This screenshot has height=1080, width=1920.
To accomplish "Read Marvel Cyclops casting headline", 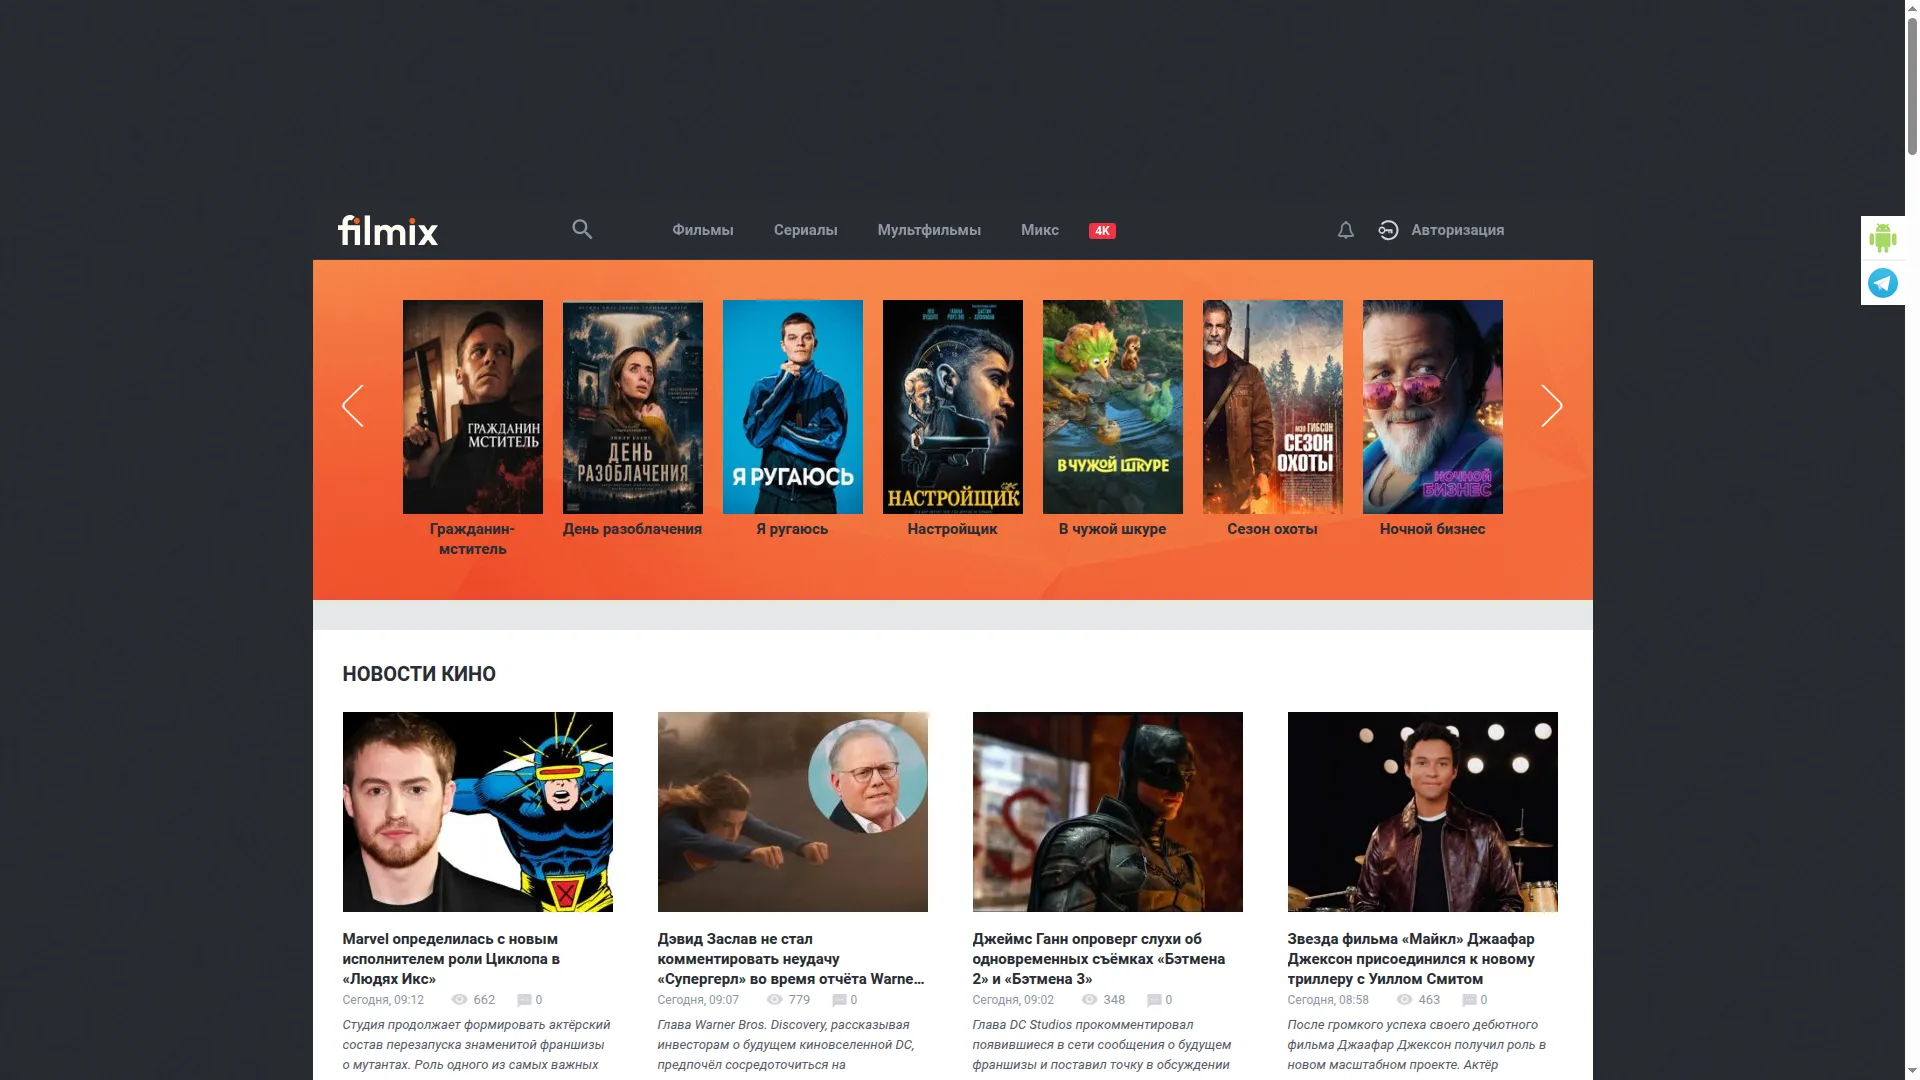I will 451,959.
